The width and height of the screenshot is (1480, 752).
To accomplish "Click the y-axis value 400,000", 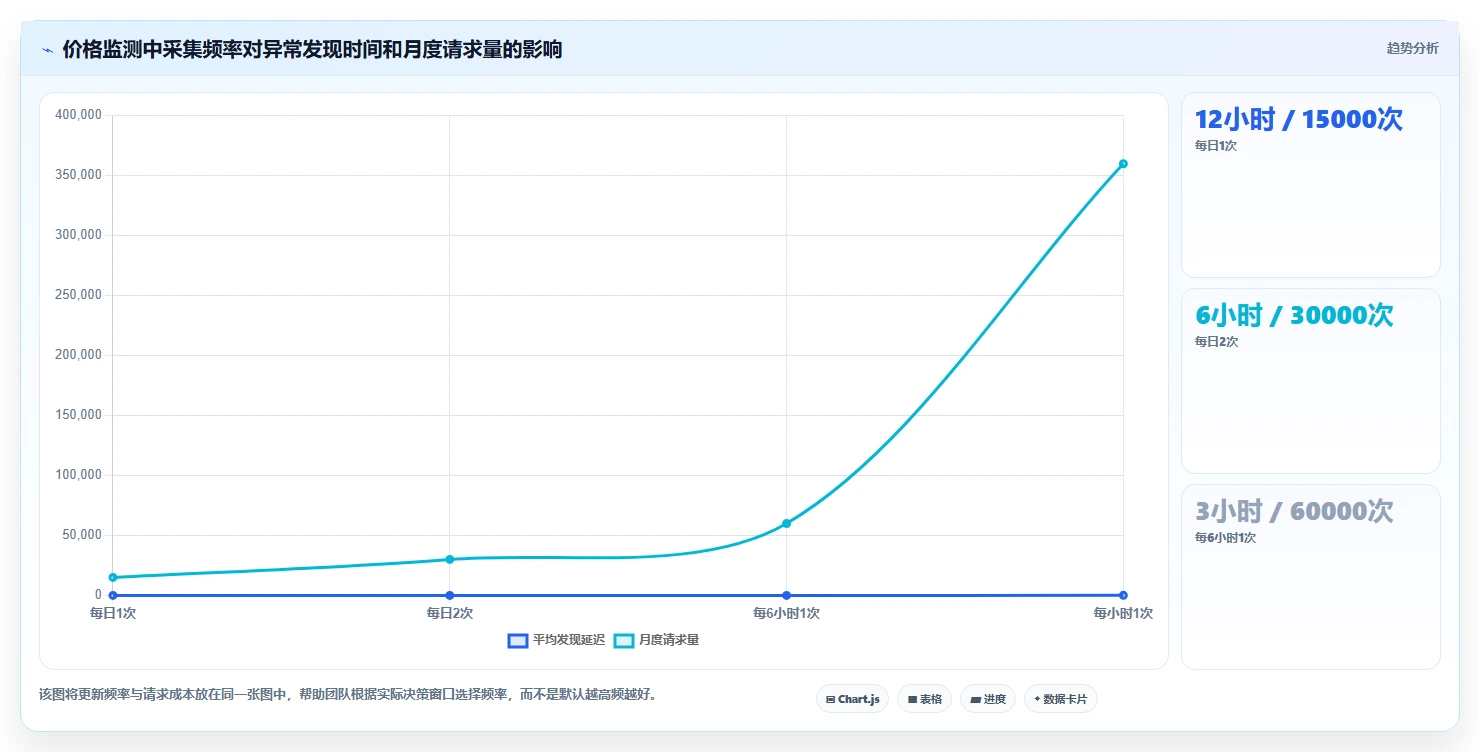I will tap(79, 115).
